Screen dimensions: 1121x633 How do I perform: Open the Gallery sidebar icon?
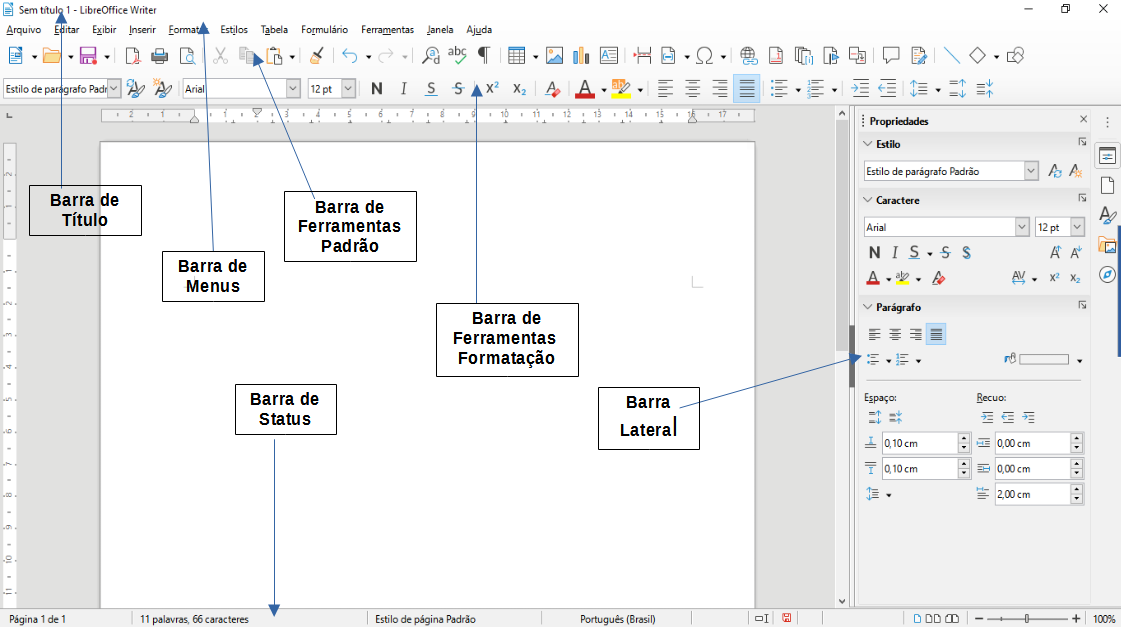1107,245
